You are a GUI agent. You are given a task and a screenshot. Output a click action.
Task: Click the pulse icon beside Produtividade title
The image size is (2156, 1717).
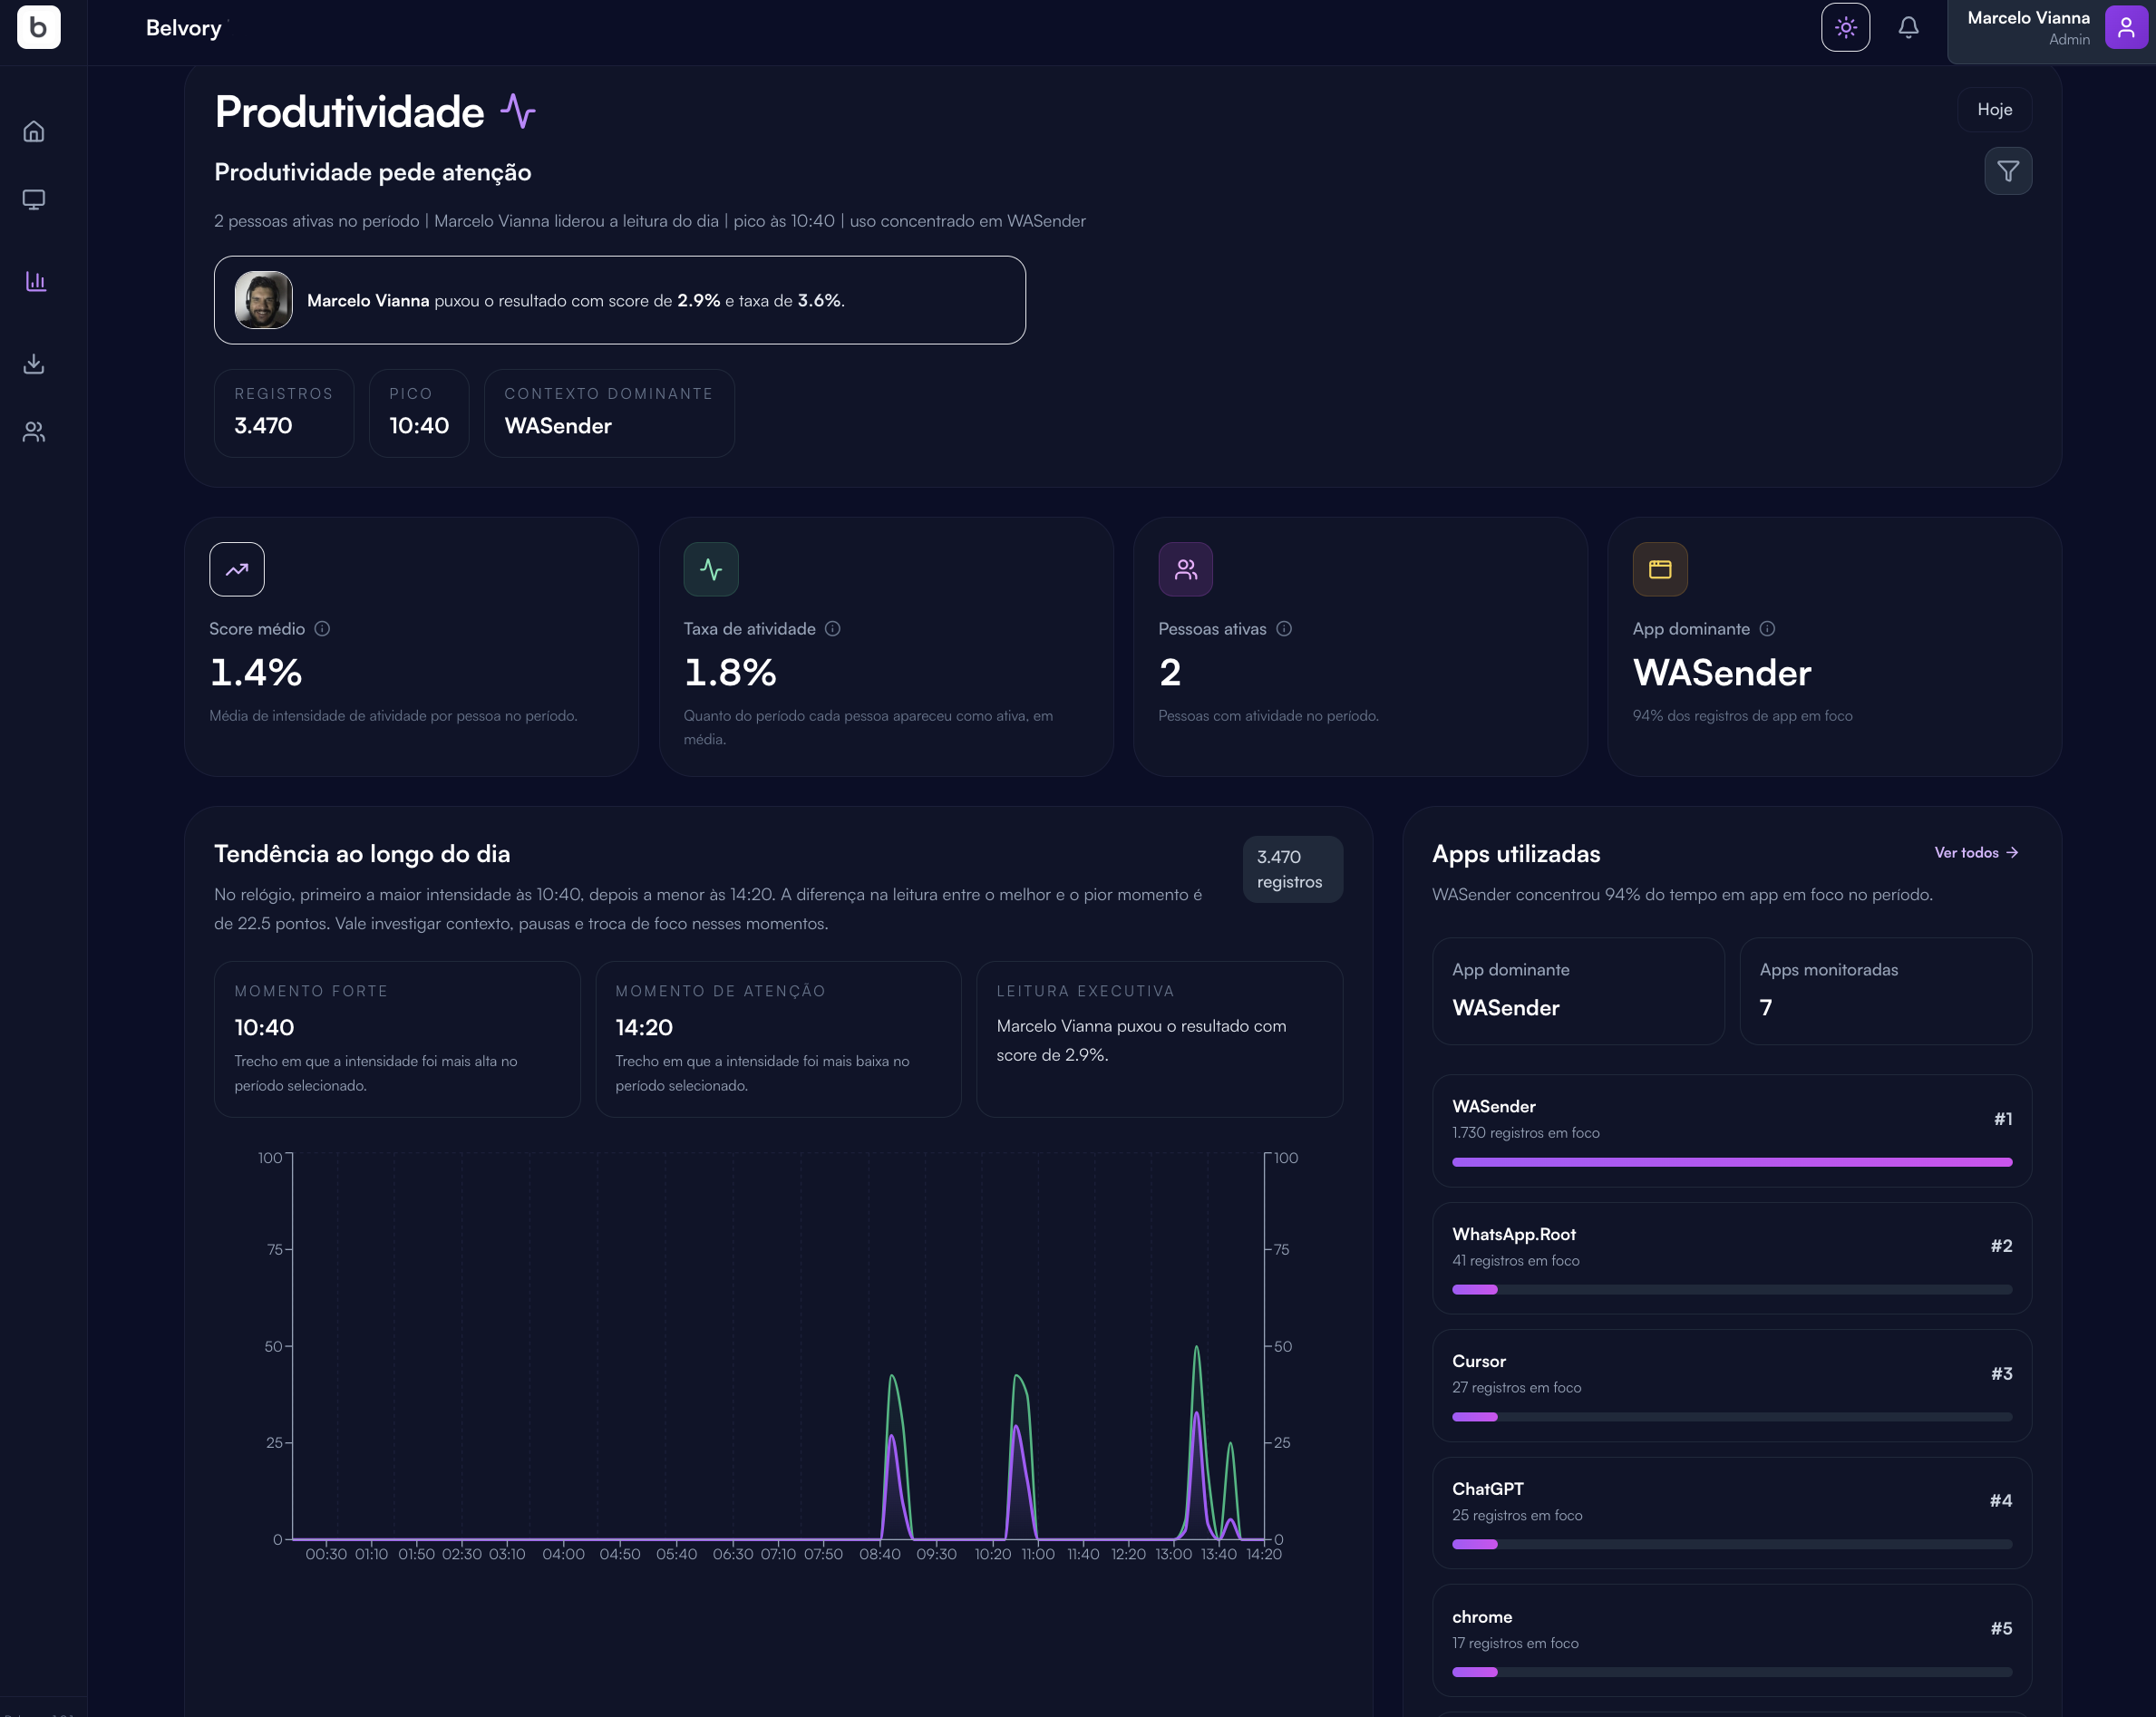coord(518,111)
